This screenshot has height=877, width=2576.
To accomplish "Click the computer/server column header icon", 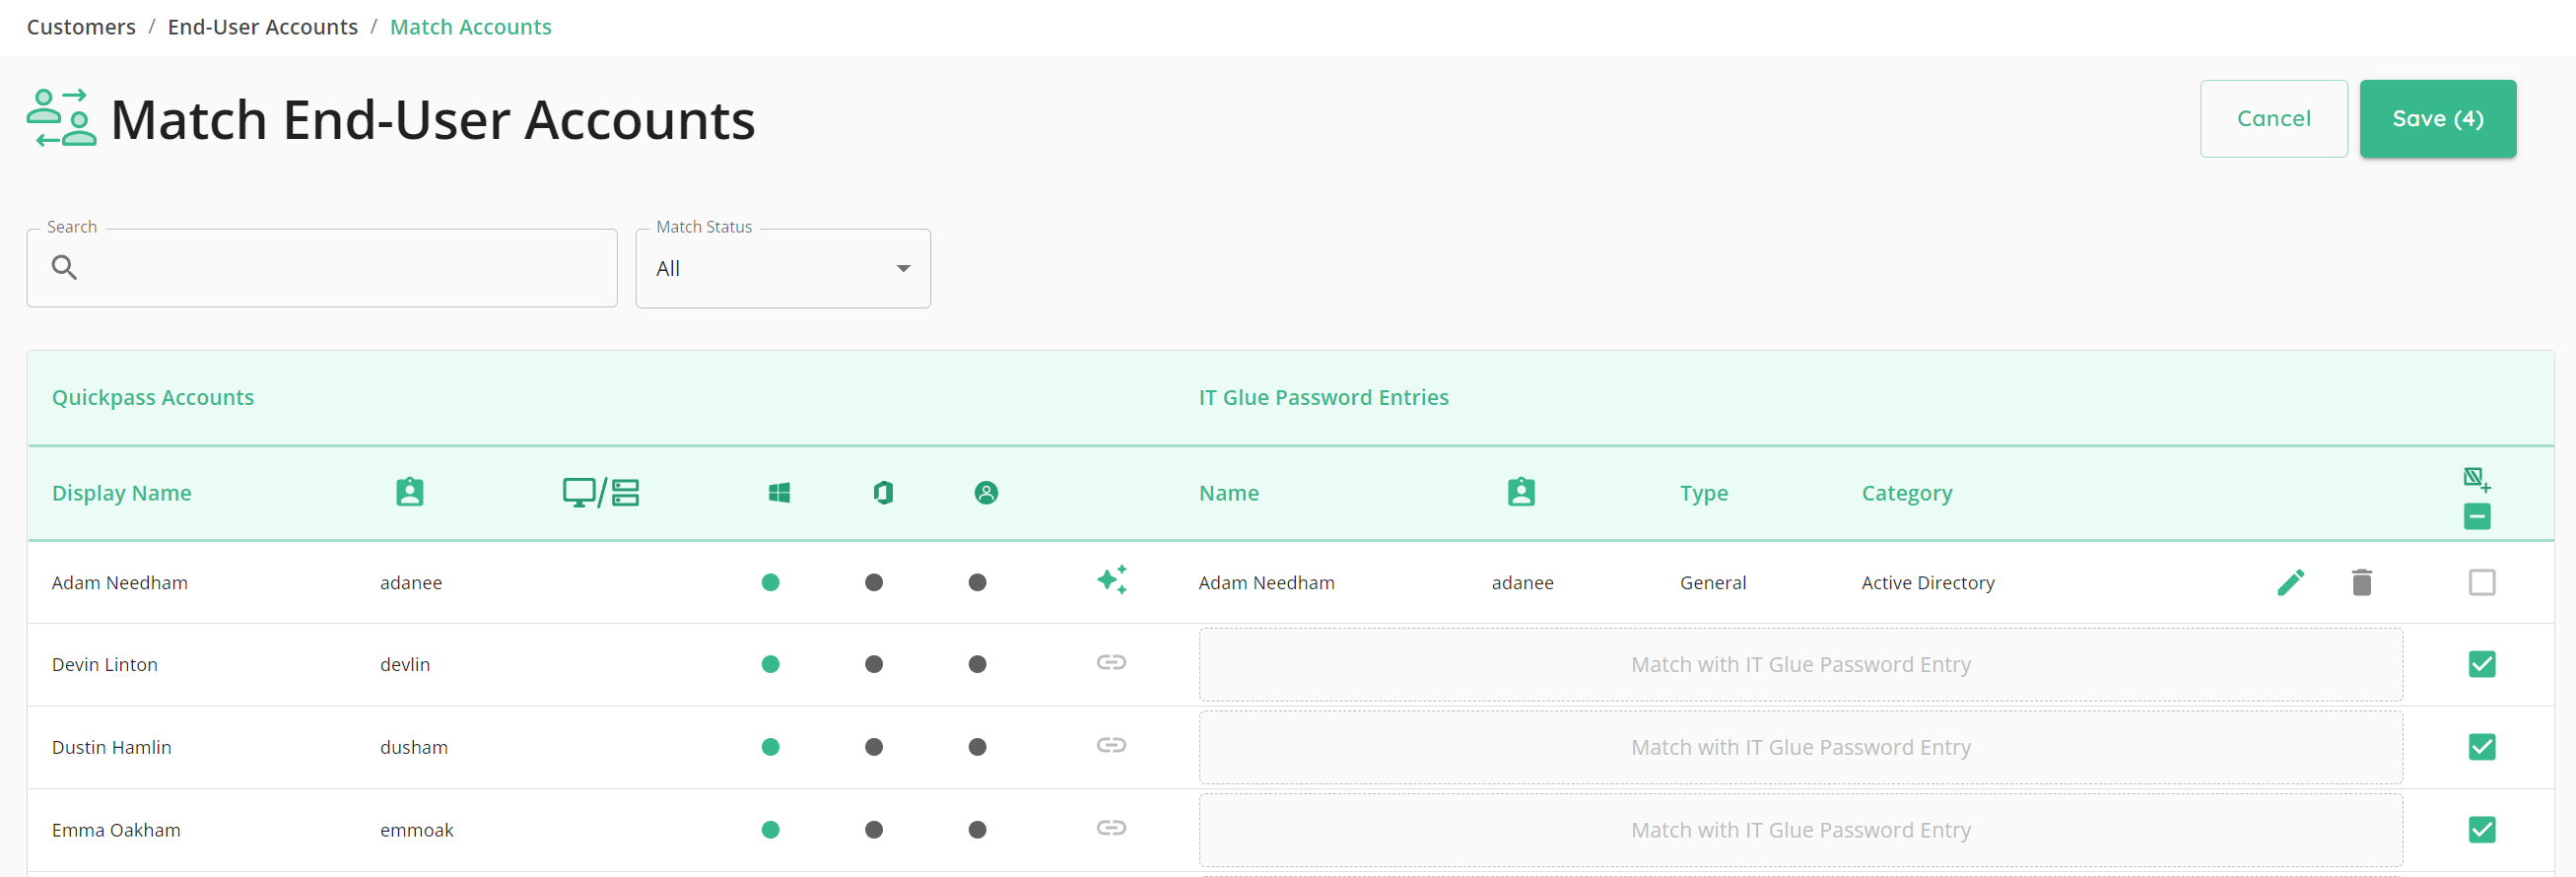I will 601,492.
